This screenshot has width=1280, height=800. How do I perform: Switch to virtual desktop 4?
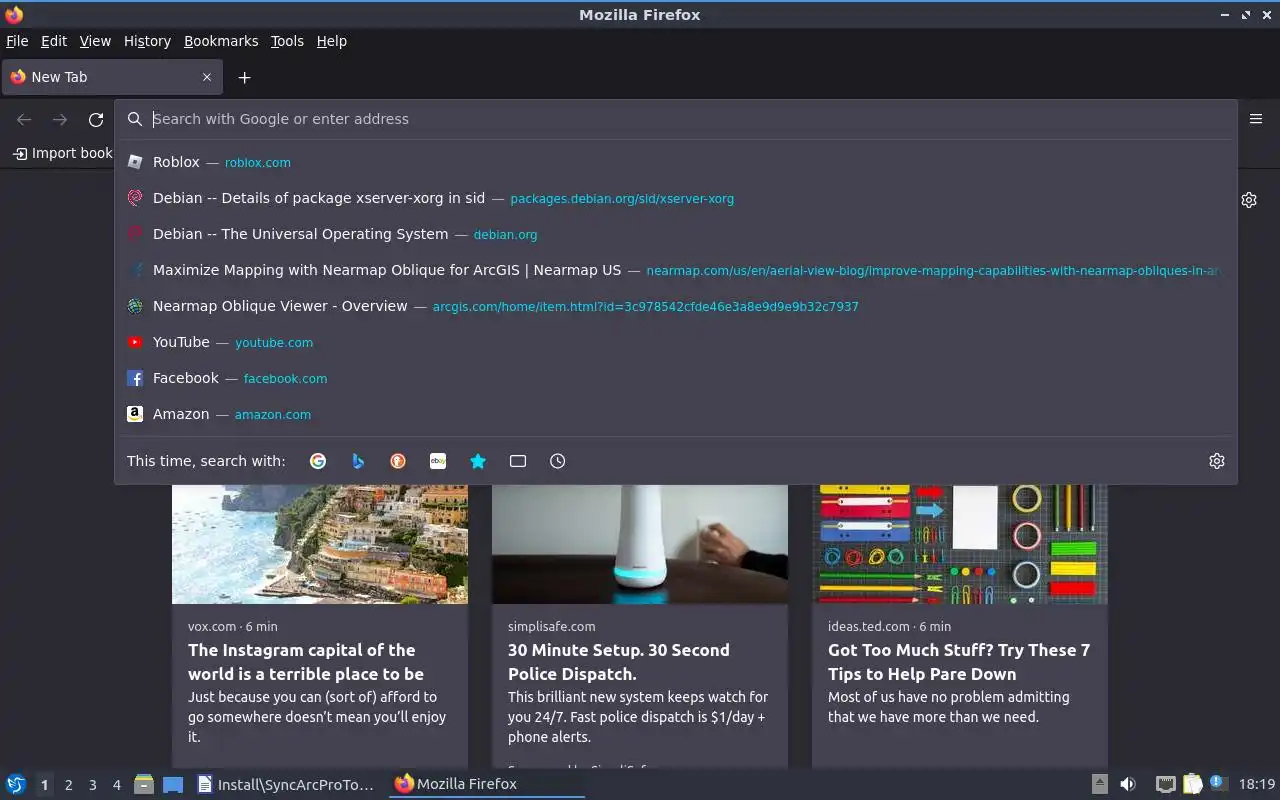tap(117, 785)
